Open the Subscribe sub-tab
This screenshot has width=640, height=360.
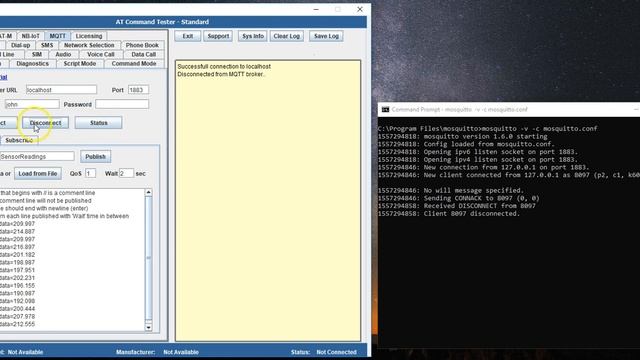point(19,140)
